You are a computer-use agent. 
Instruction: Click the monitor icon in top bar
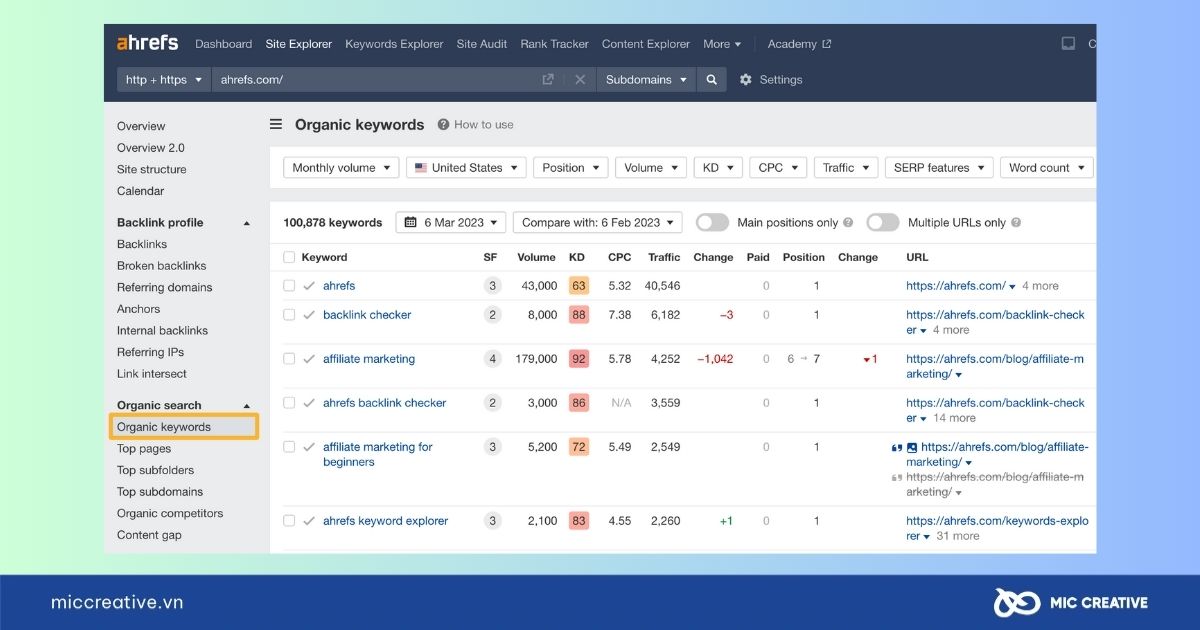click(1068, 44)
